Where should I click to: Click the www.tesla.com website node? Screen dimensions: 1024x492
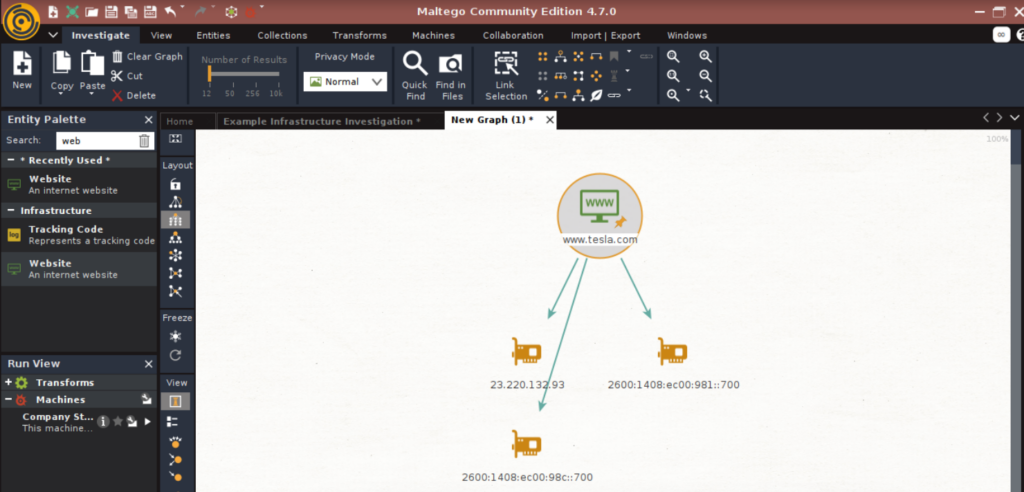(x=600, y=216)
